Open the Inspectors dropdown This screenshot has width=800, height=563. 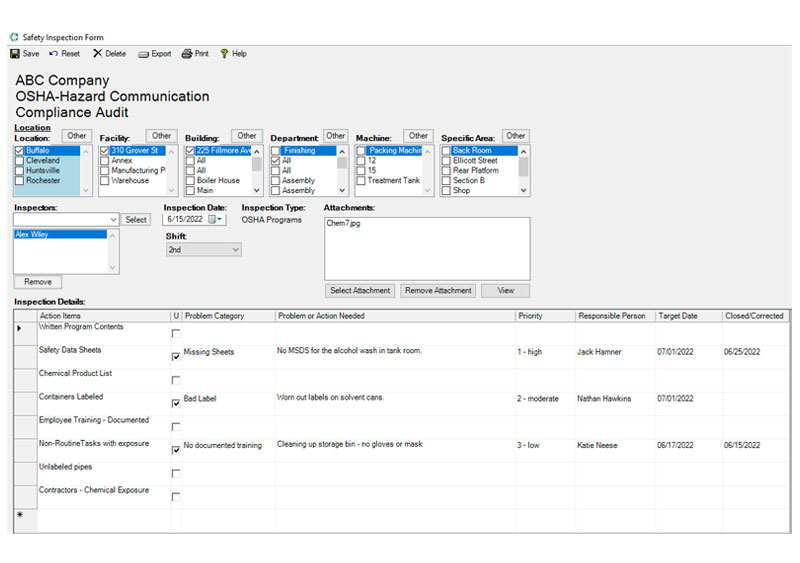pos(113,219)
